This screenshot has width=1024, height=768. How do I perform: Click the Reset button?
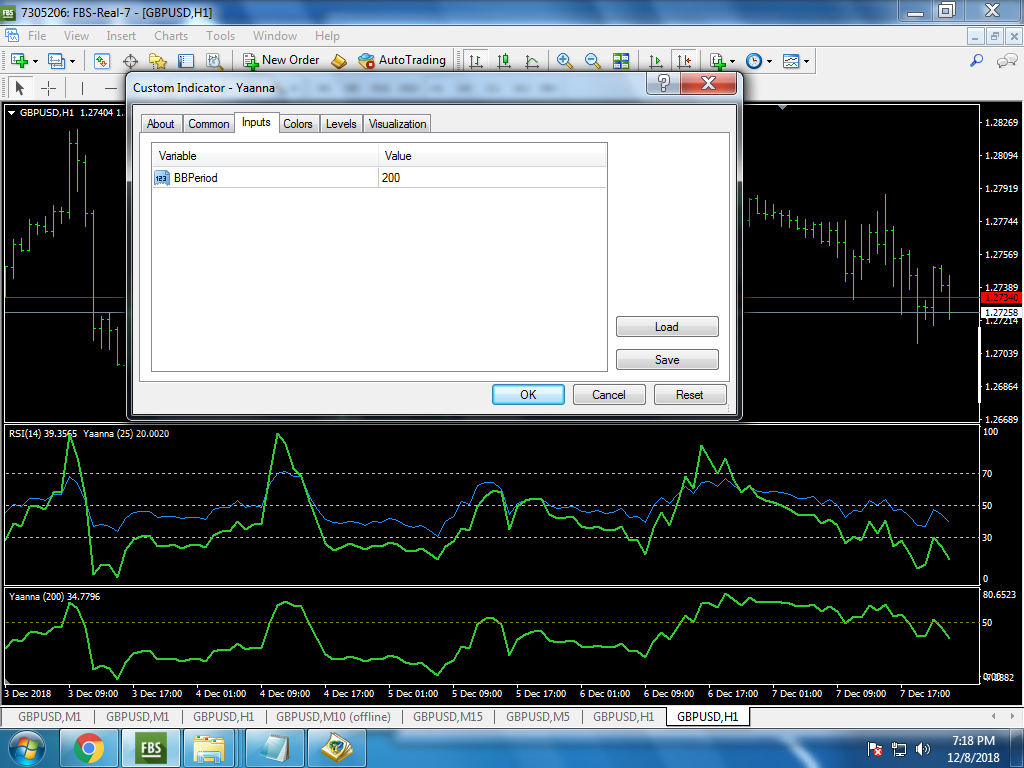689,395
